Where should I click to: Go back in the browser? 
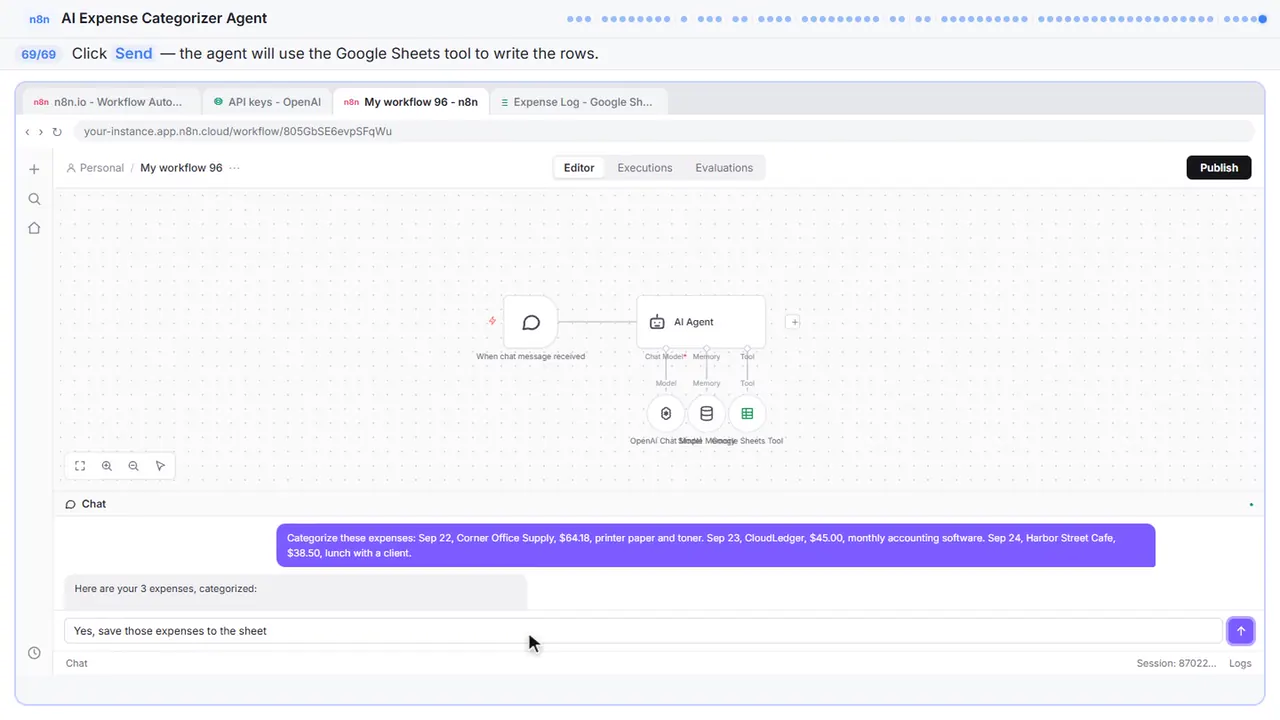pyautogui.click(x=27, y=131)
